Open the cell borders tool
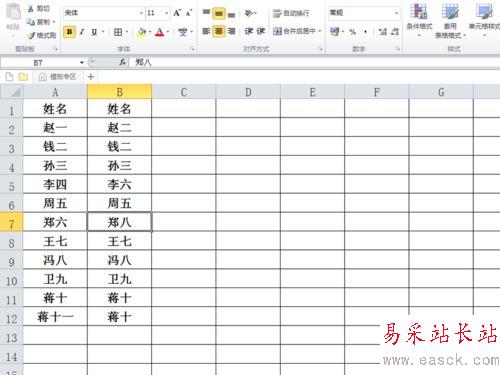 pyautogui.click(x=118, y=32)
